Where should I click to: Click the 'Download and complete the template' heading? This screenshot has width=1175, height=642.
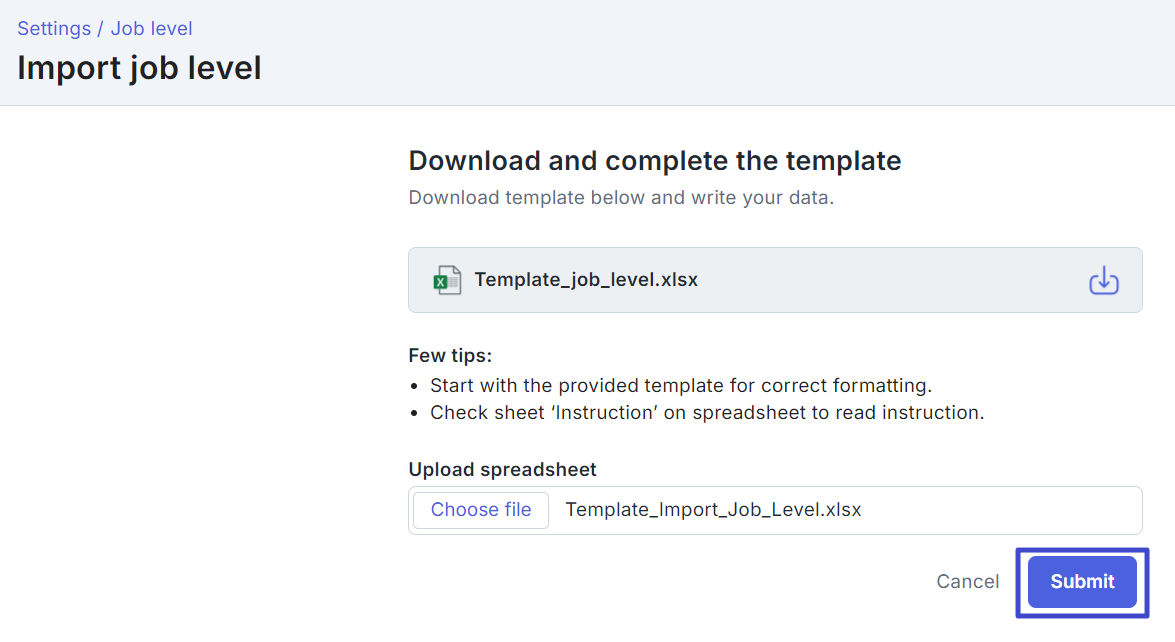point(654,161)
